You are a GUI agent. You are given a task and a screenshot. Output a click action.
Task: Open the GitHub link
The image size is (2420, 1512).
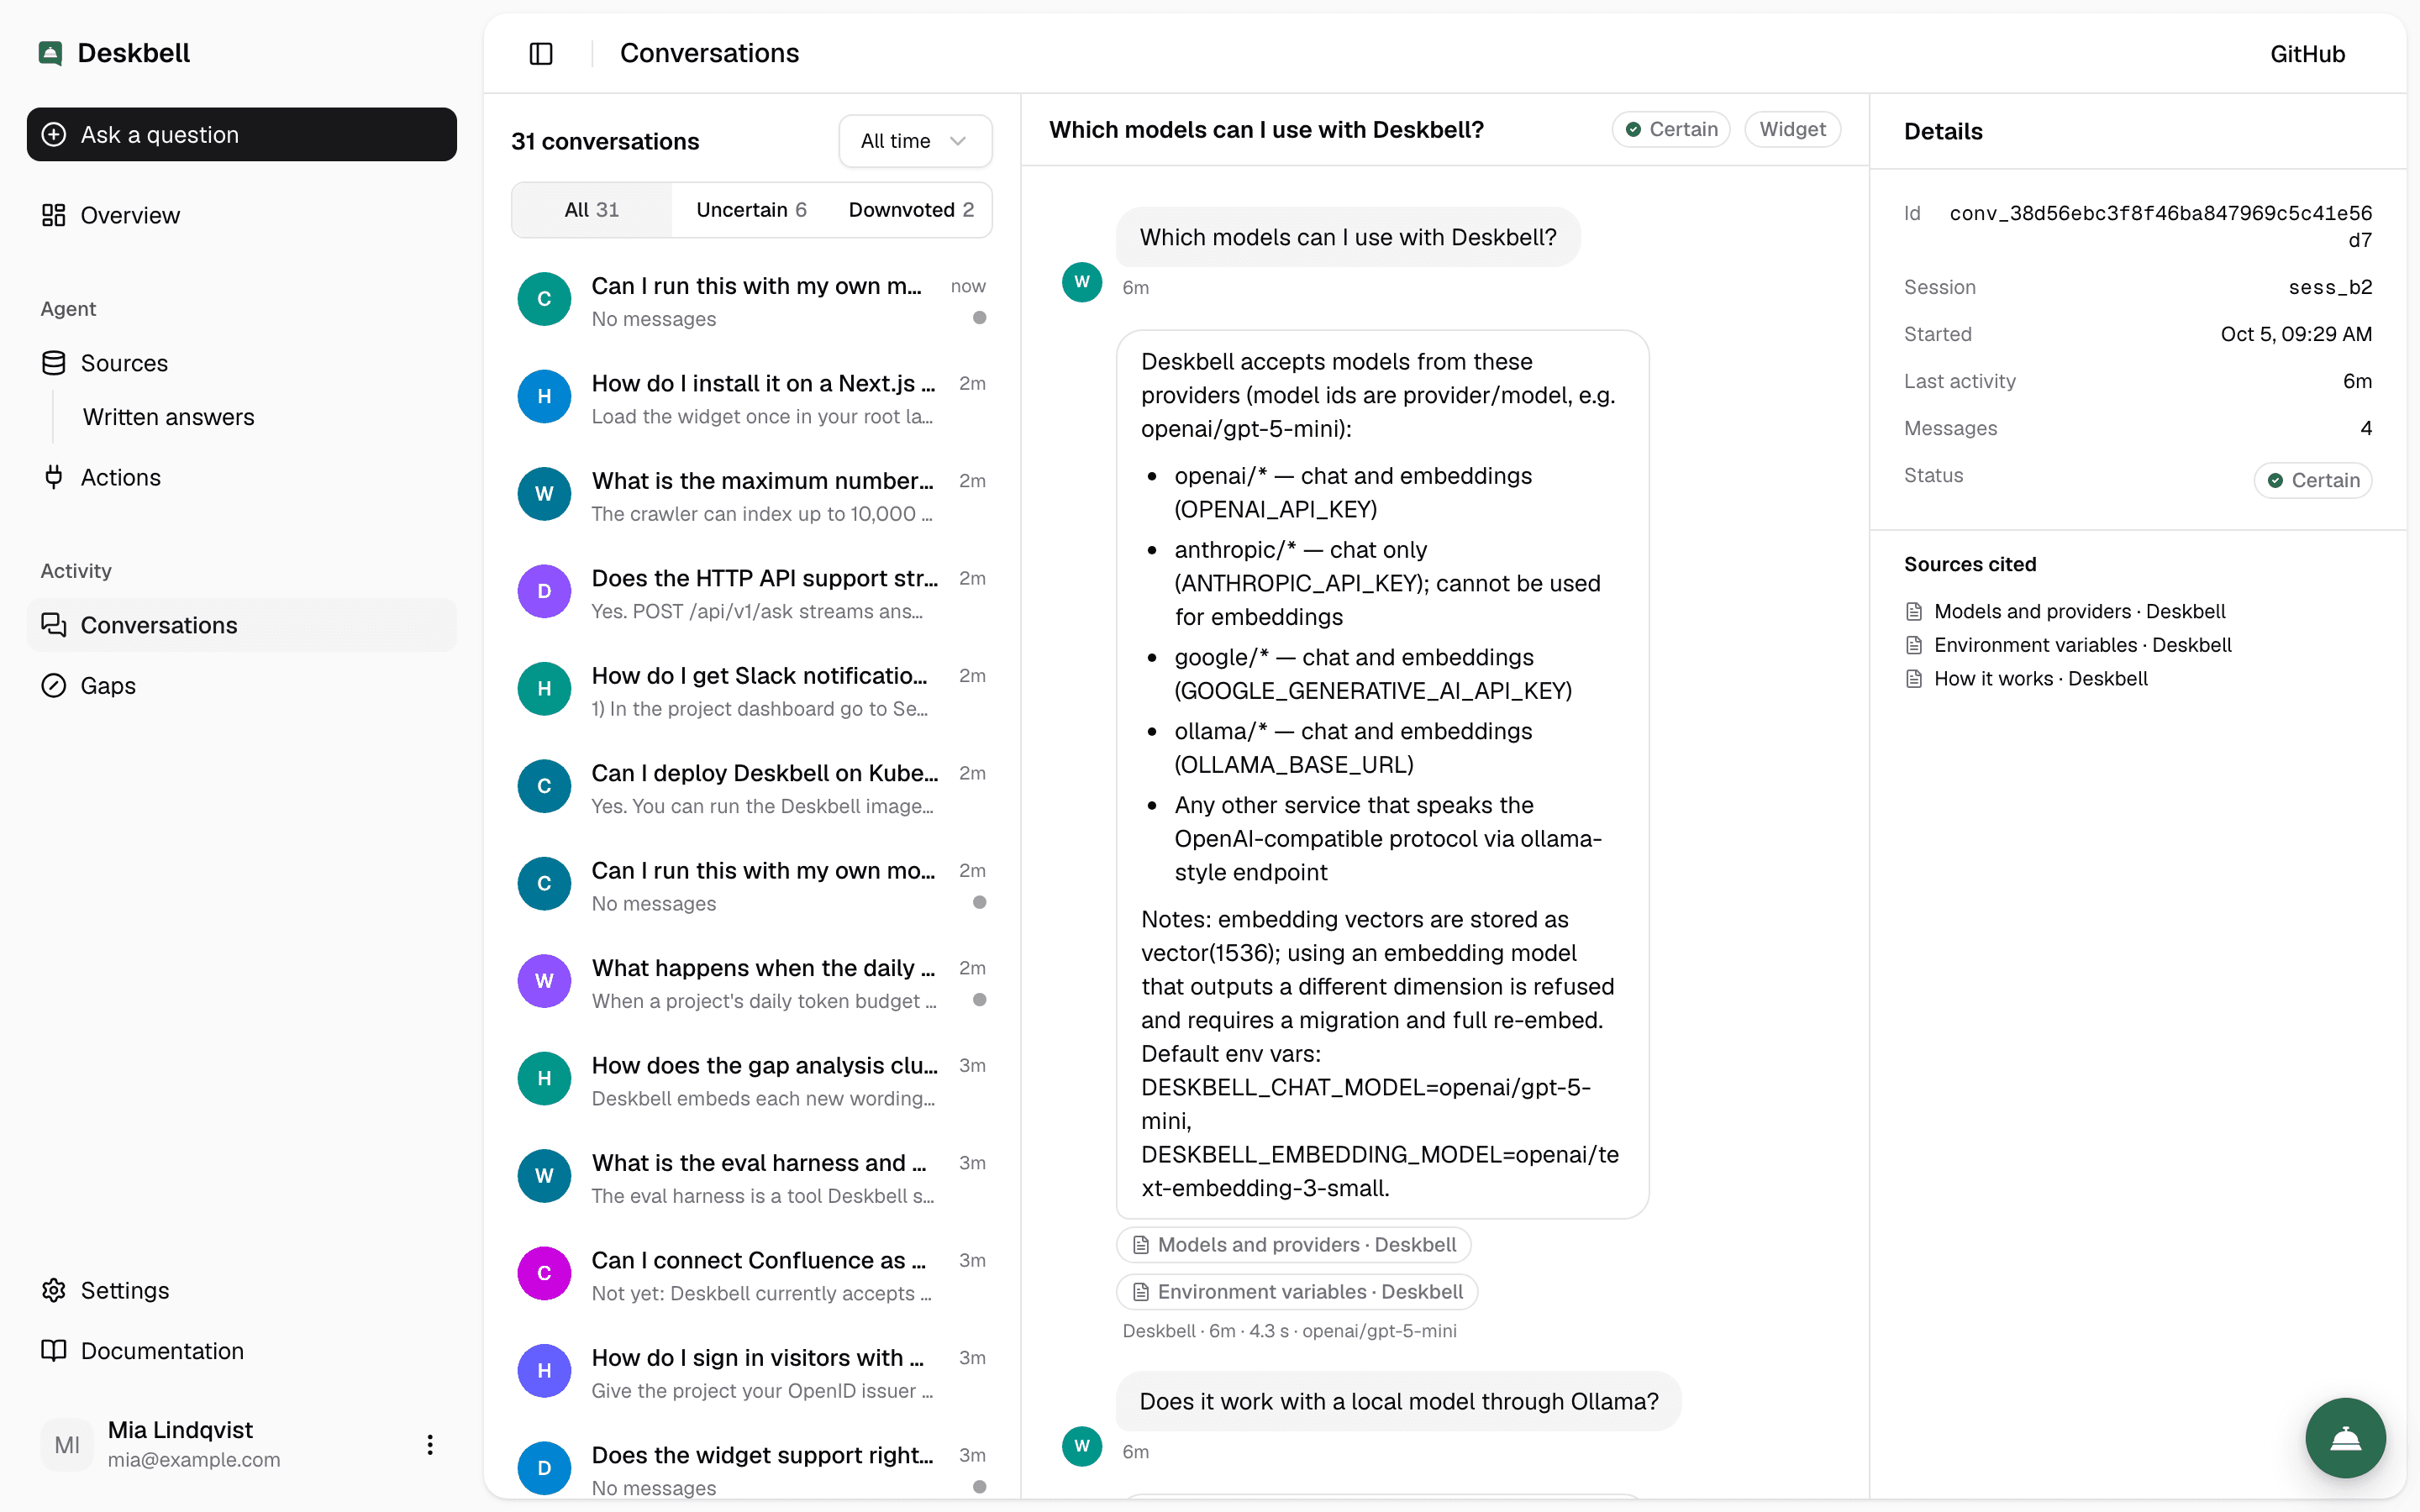click(2307, 54)
